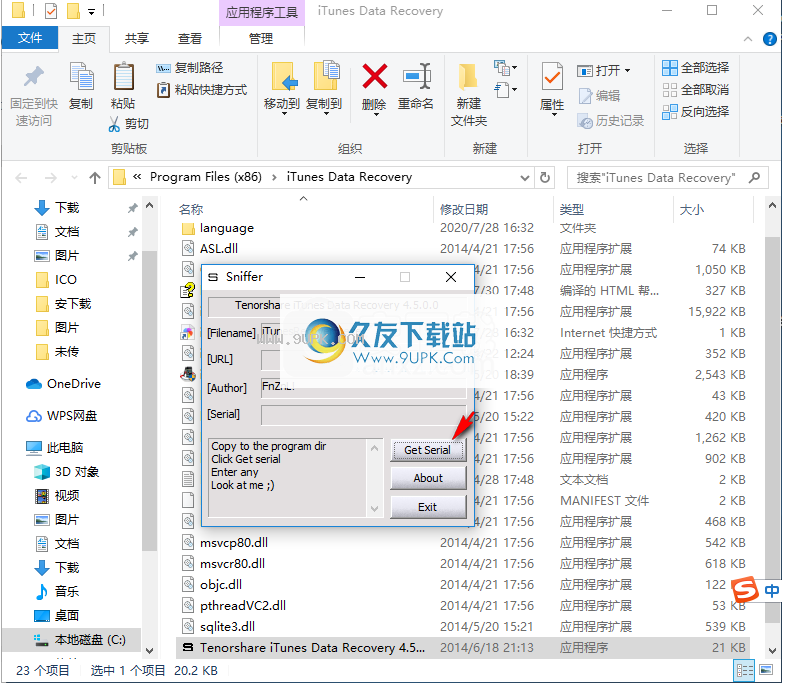This screenshot has height=683, width=786.
Task: Open the Move To (移动到) menu
Action: pyautogui.click(x=282, y=88)
